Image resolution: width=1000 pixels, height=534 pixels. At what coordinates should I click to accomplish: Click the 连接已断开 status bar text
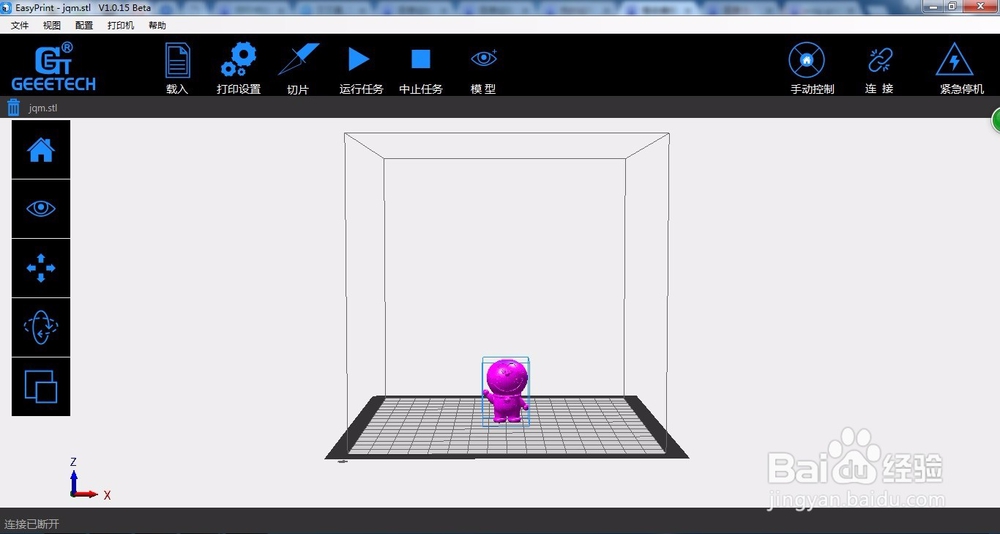[x=32, y=524]
